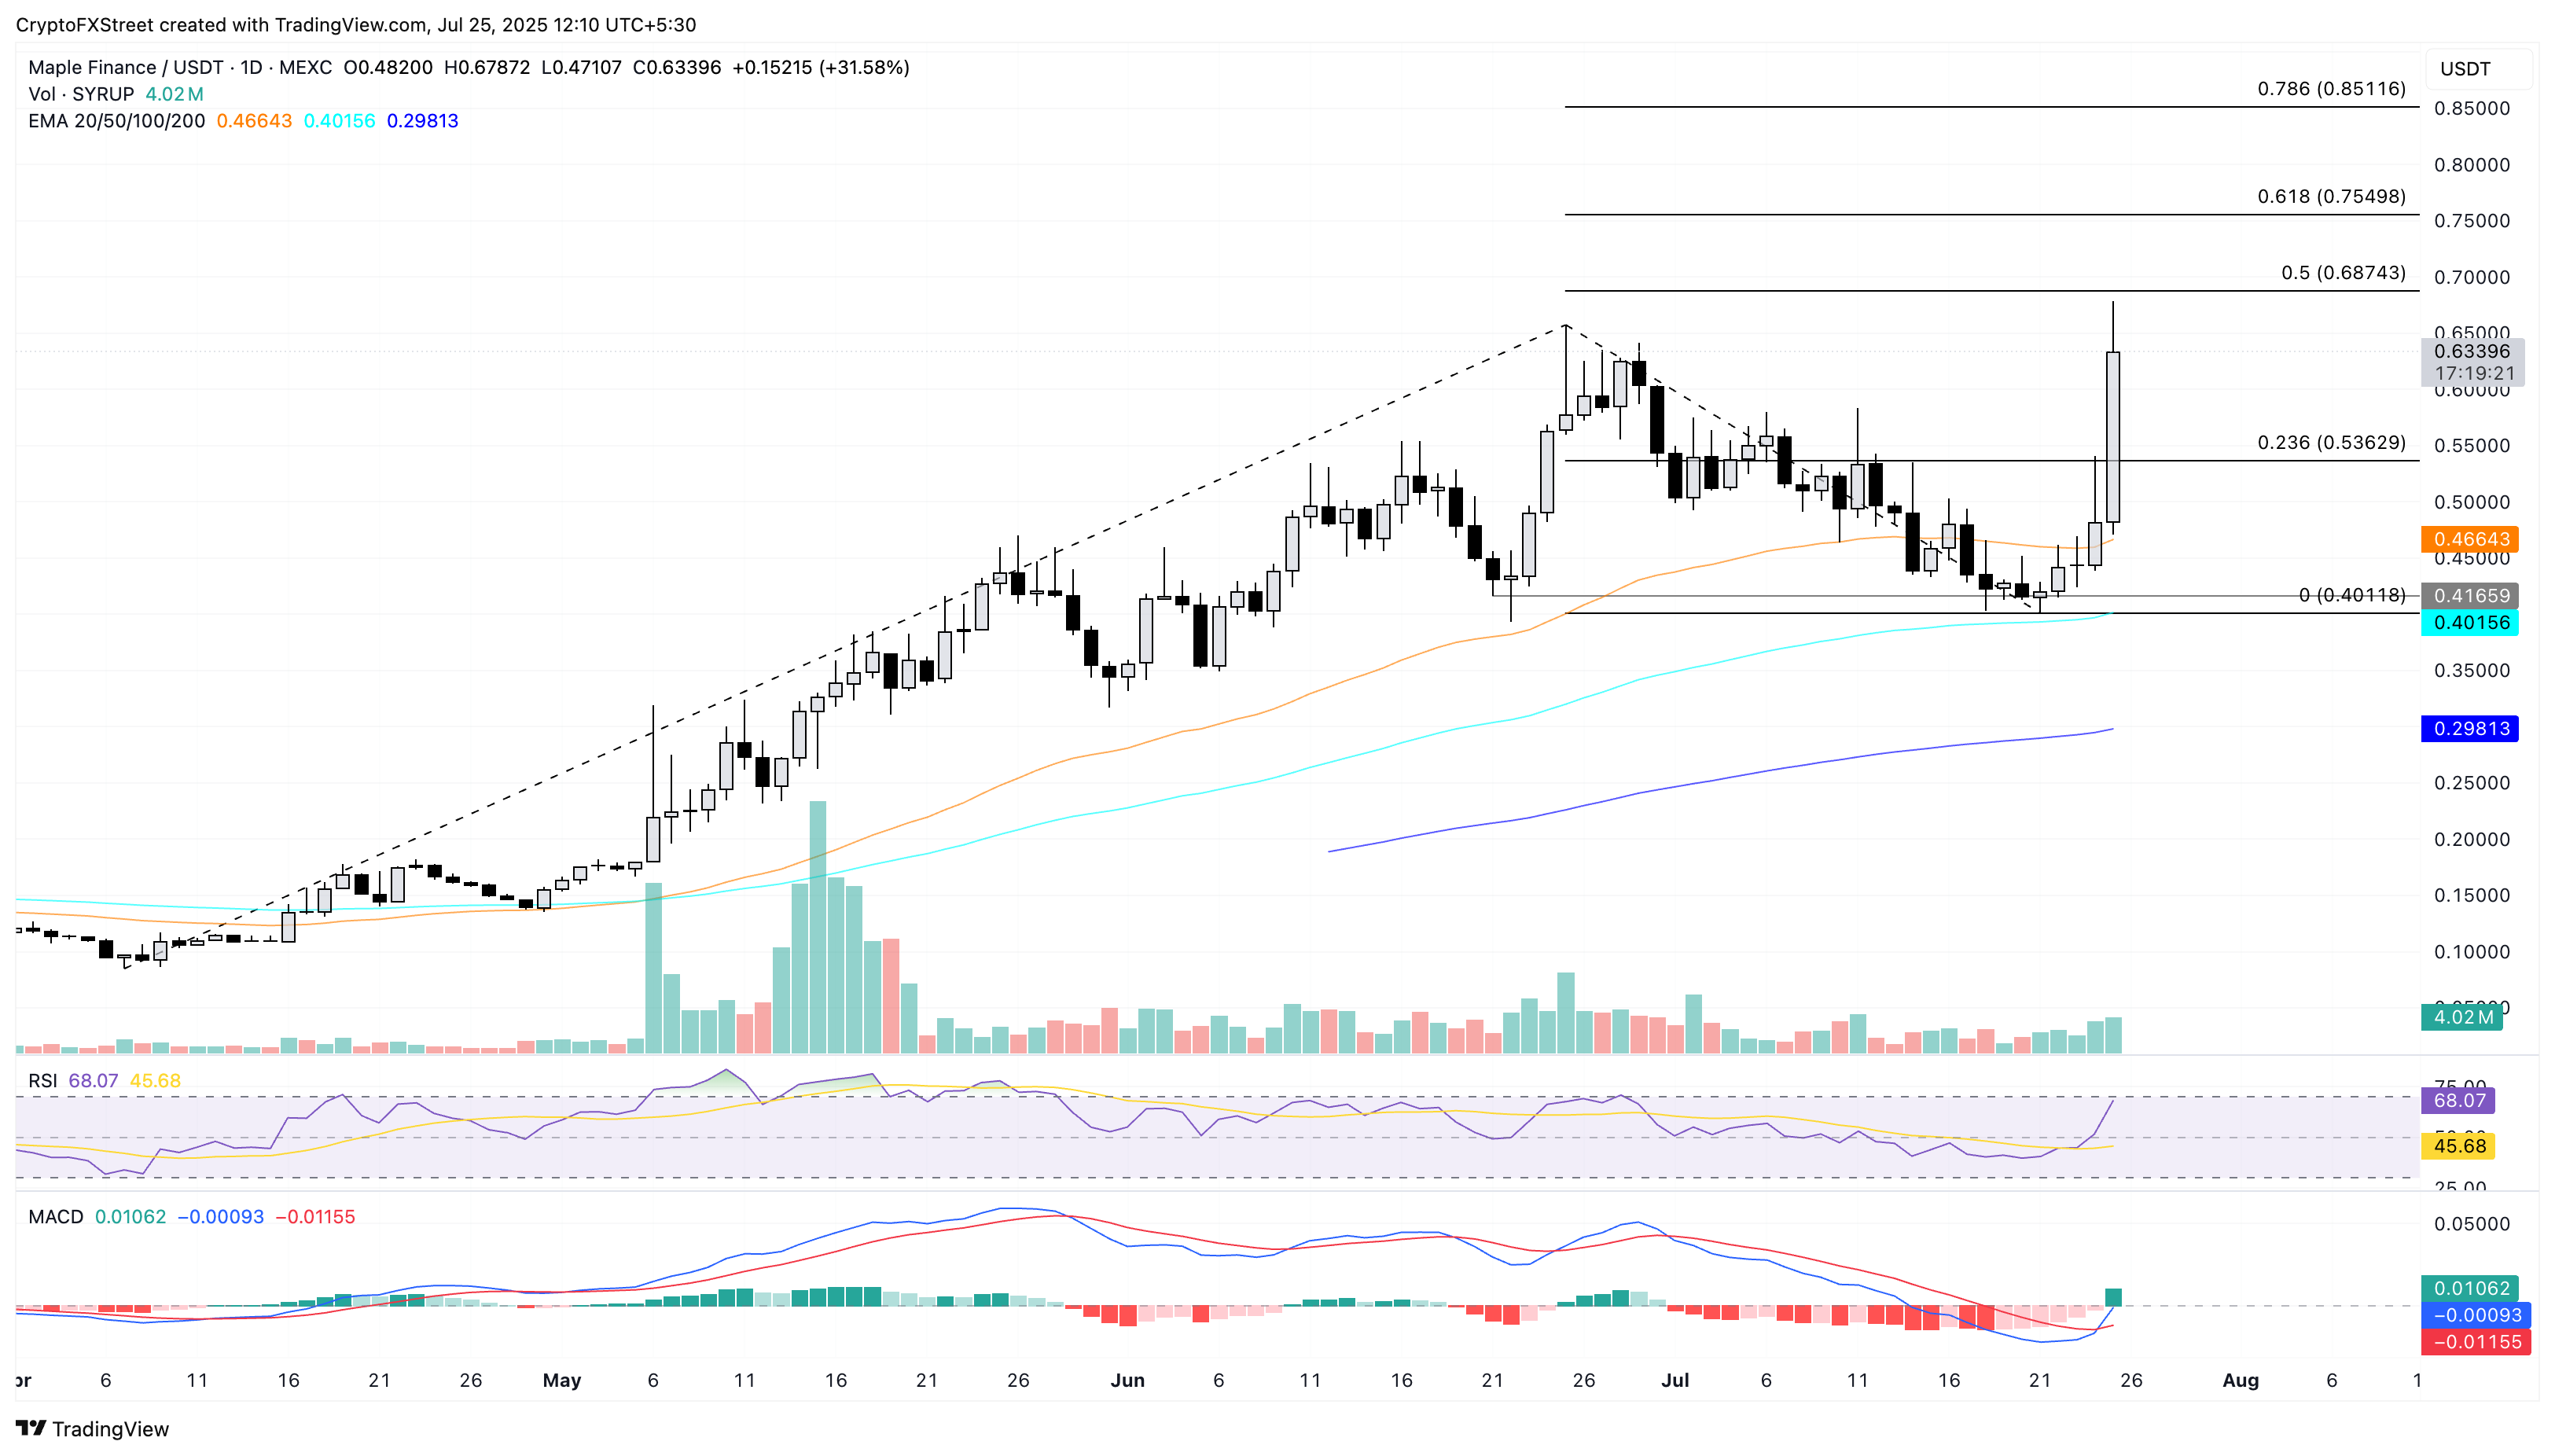Select the MACD indicator label

click(56, 1217)
